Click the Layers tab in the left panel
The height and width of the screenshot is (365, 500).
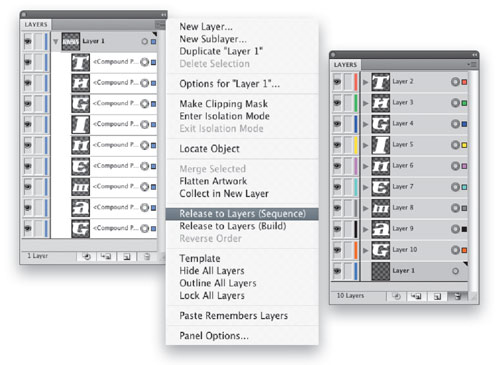click(x=36, y=24)
